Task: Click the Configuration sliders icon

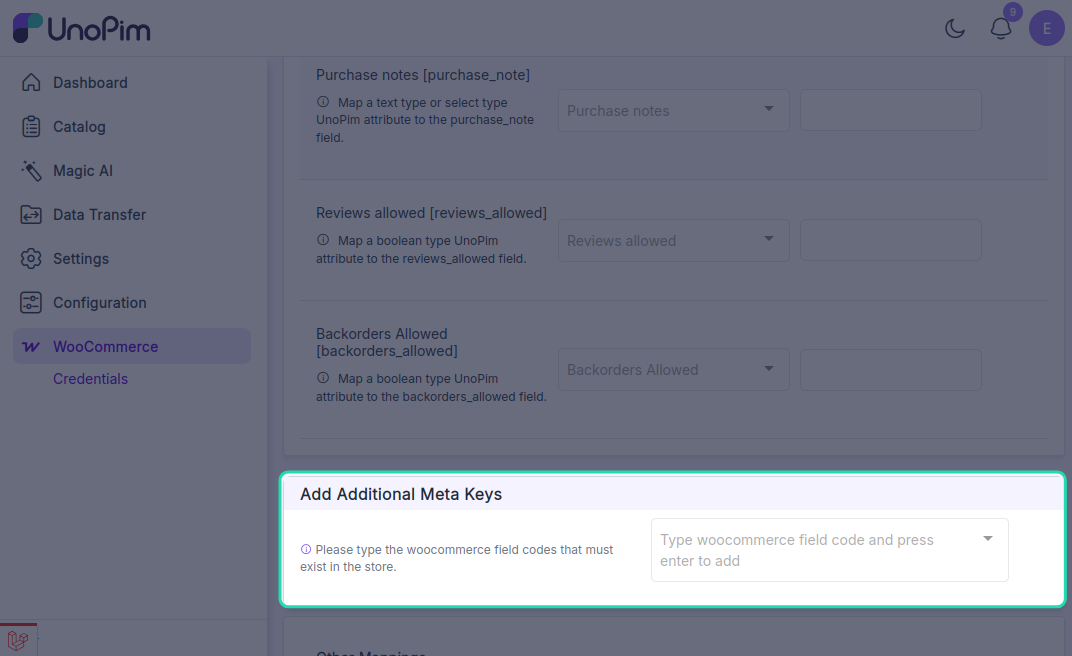Action: [31, 303]
